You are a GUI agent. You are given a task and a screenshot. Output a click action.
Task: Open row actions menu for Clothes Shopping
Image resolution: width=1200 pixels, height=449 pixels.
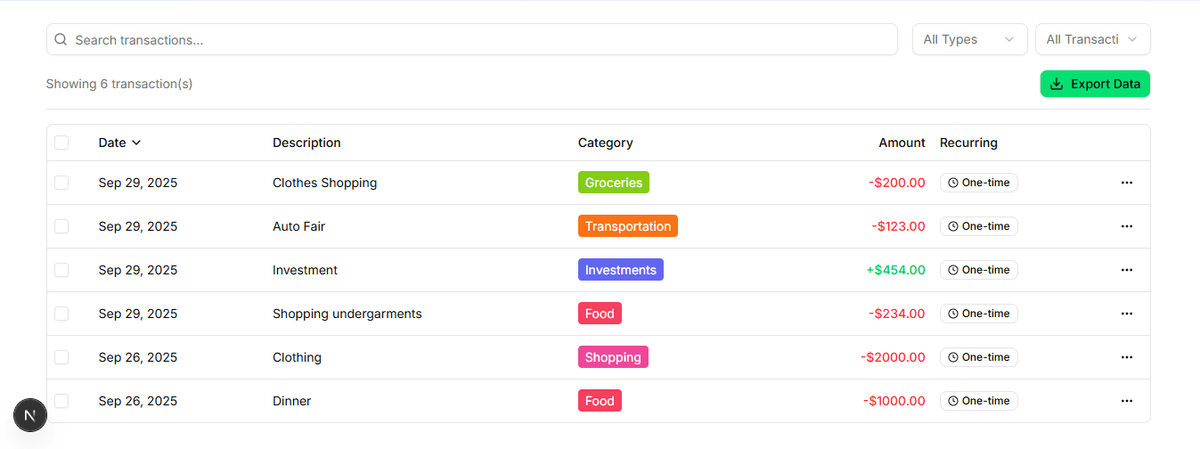(x=1127, y=183)
